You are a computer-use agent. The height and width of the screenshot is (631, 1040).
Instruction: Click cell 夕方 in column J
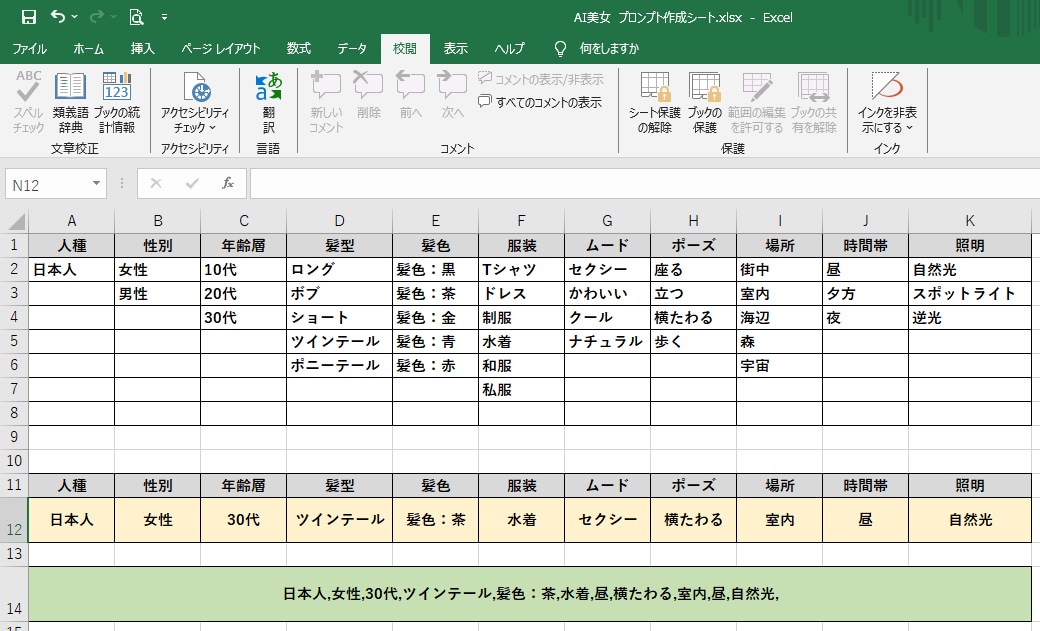pyautogui.click(x=866, y=293)
